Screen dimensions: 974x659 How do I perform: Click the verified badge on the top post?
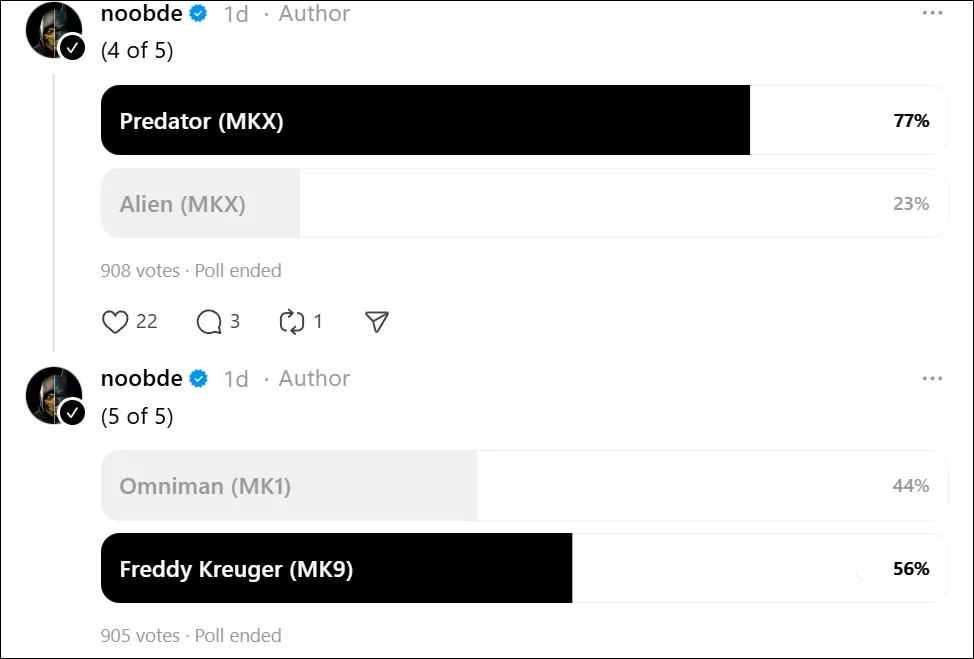coord(199,14)
